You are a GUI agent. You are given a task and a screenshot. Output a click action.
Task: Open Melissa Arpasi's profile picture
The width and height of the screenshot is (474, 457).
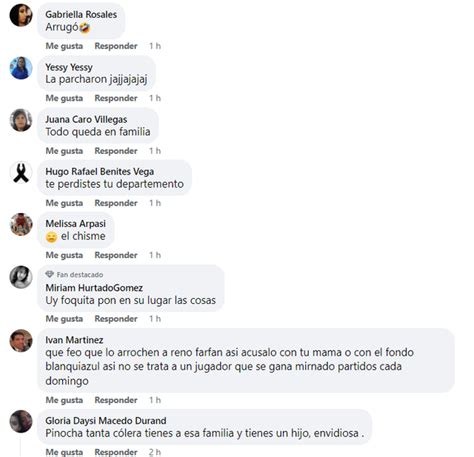21,224
